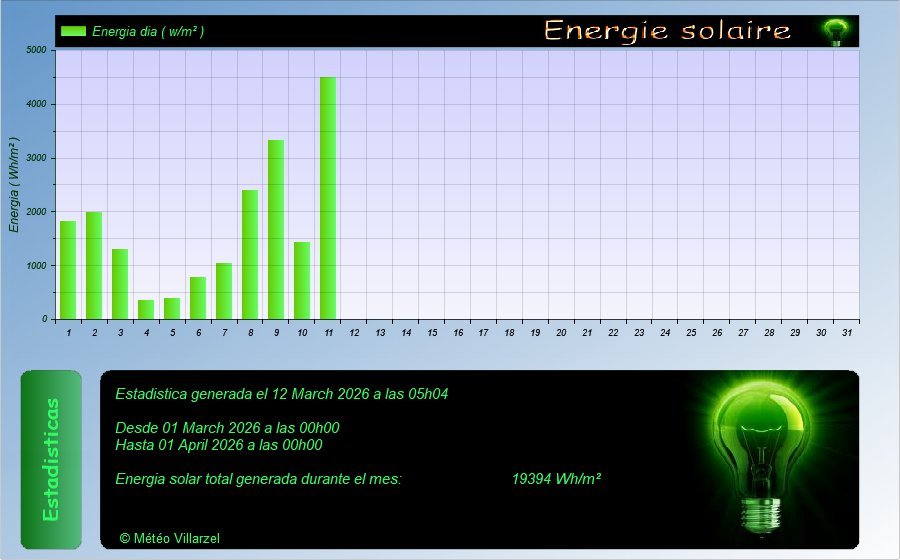Click the bar for day 8
900x560 pixels.
coord(250,254)
